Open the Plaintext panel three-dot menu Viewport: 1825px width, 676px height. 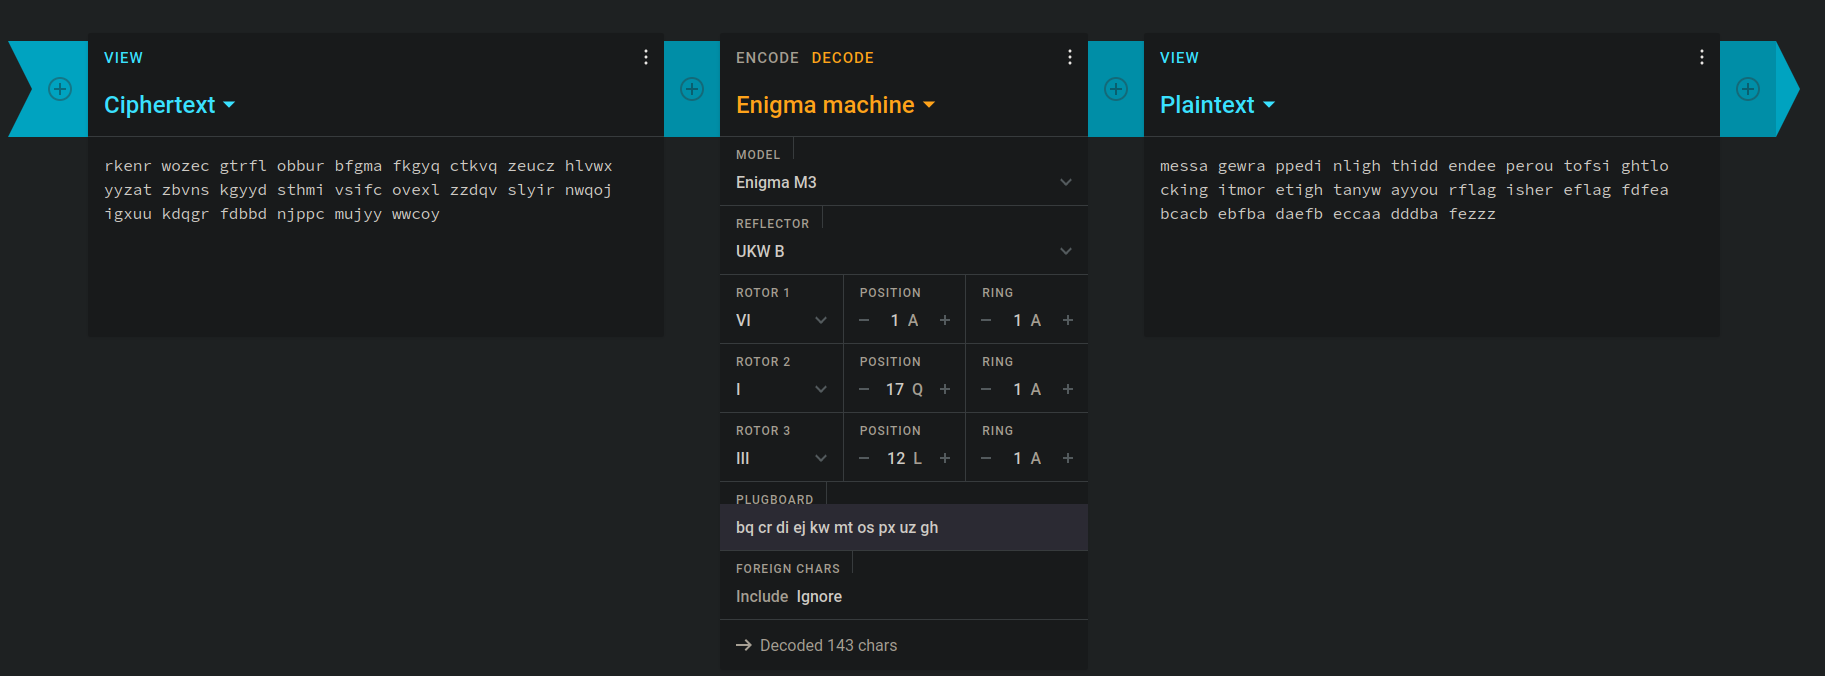1702,57
